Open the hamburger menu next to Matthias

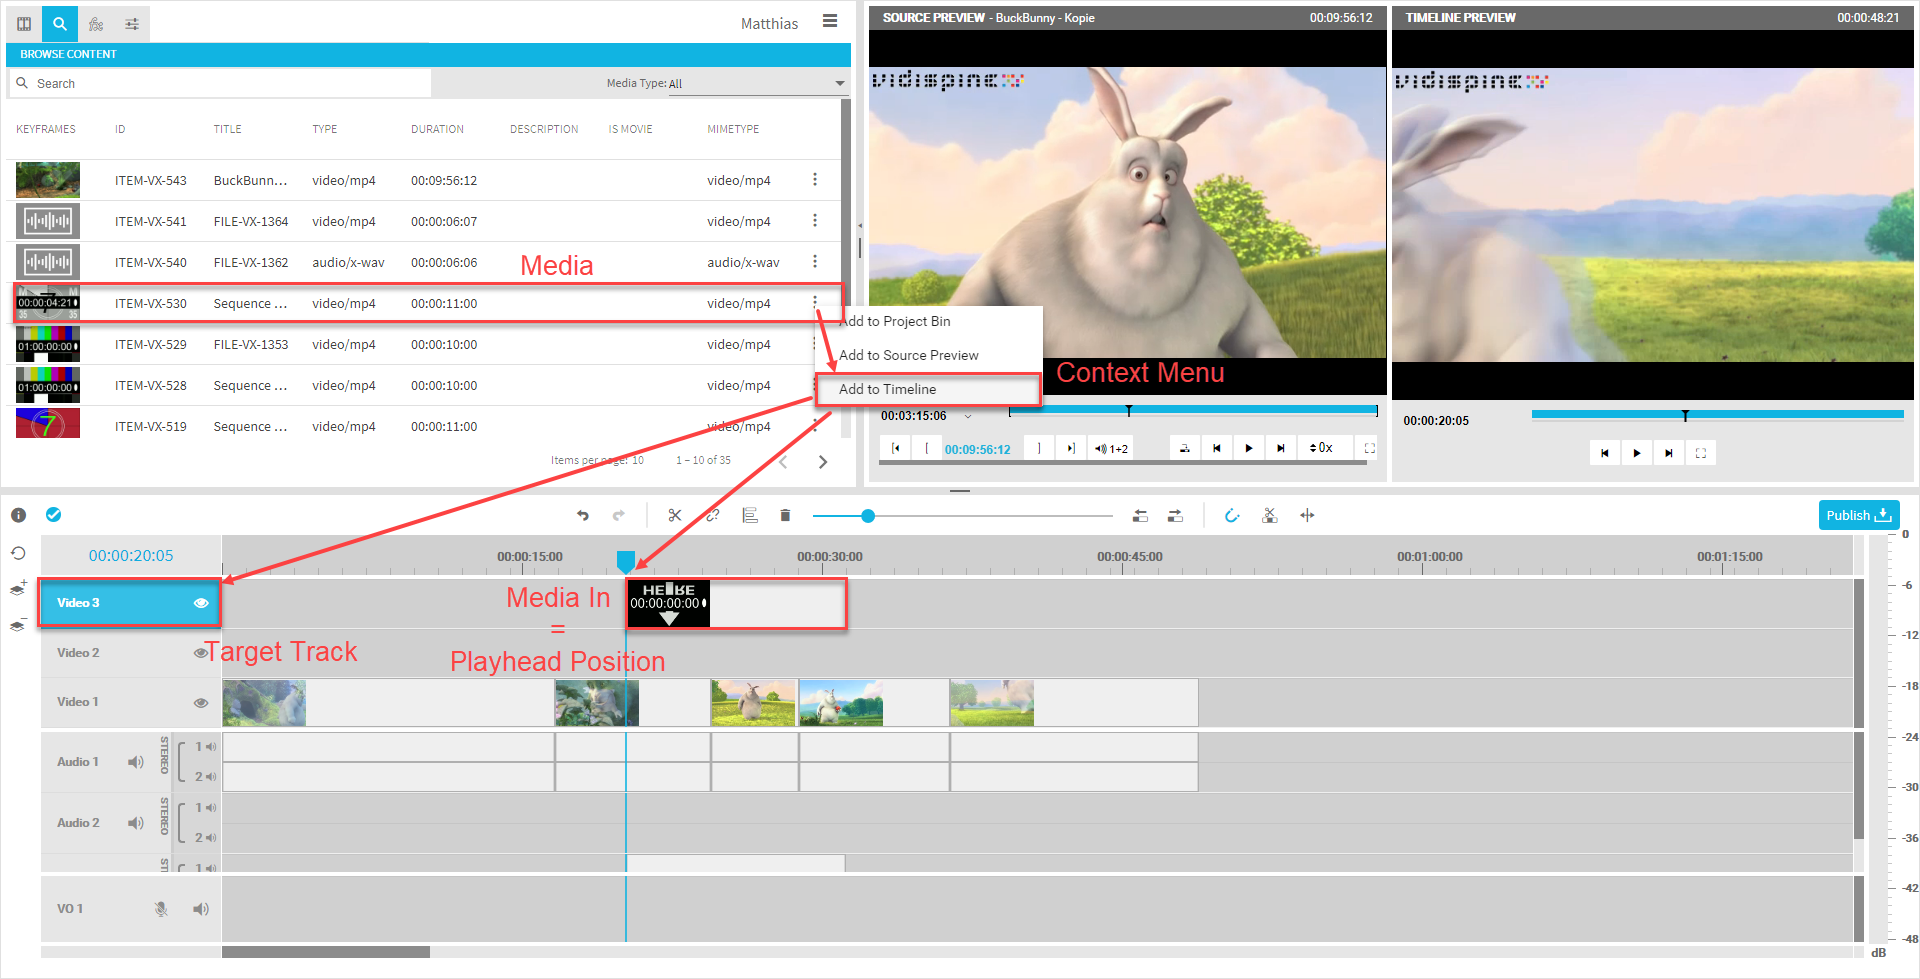click(x=830, y=21)
